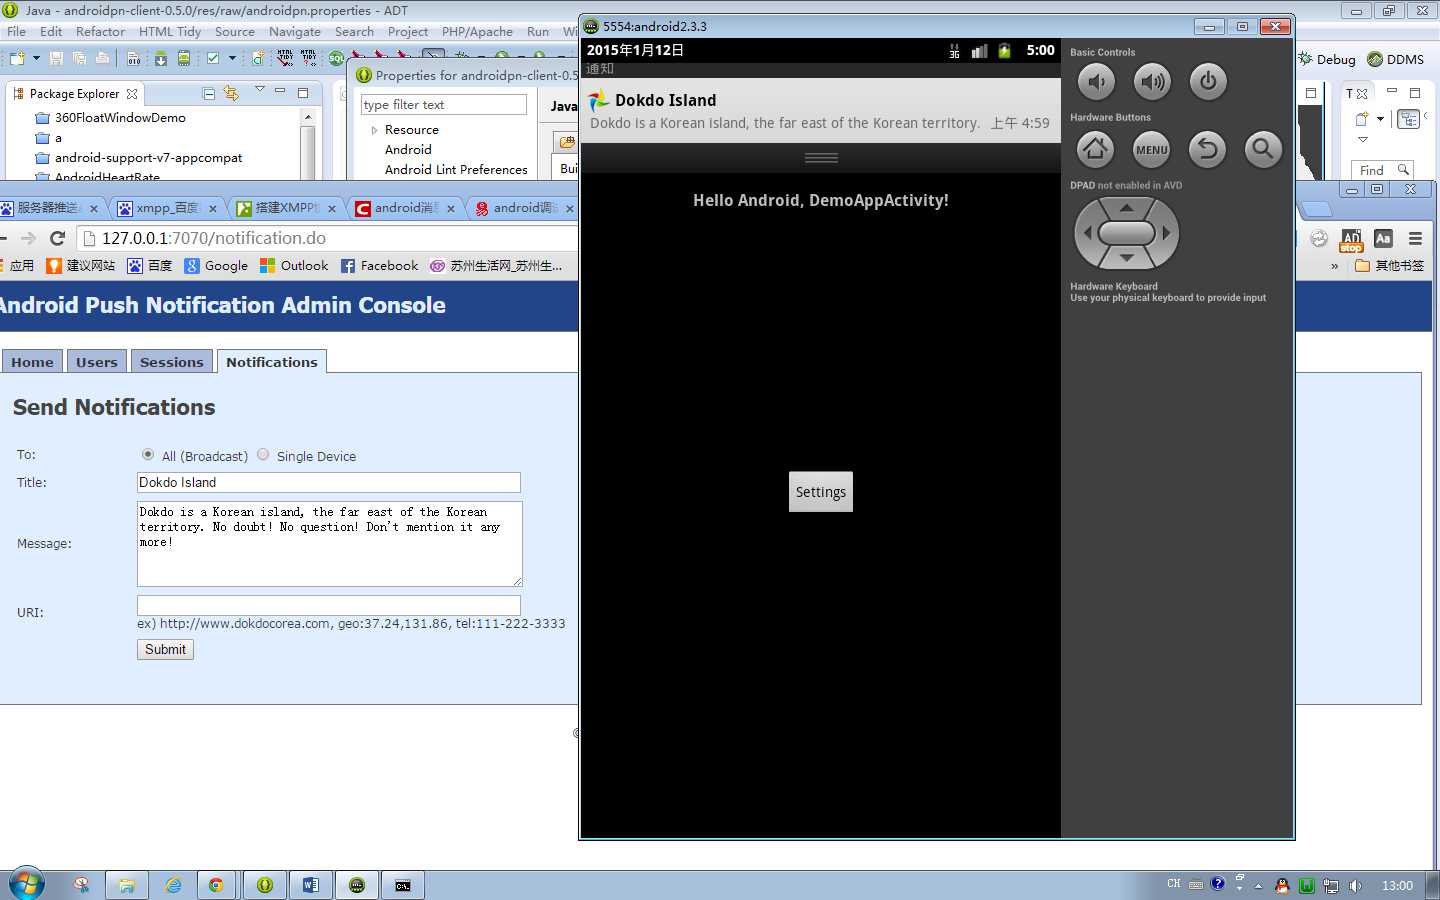Click the Windows Start button
The width and height of the screenshot is (1440, 900).
26,884
